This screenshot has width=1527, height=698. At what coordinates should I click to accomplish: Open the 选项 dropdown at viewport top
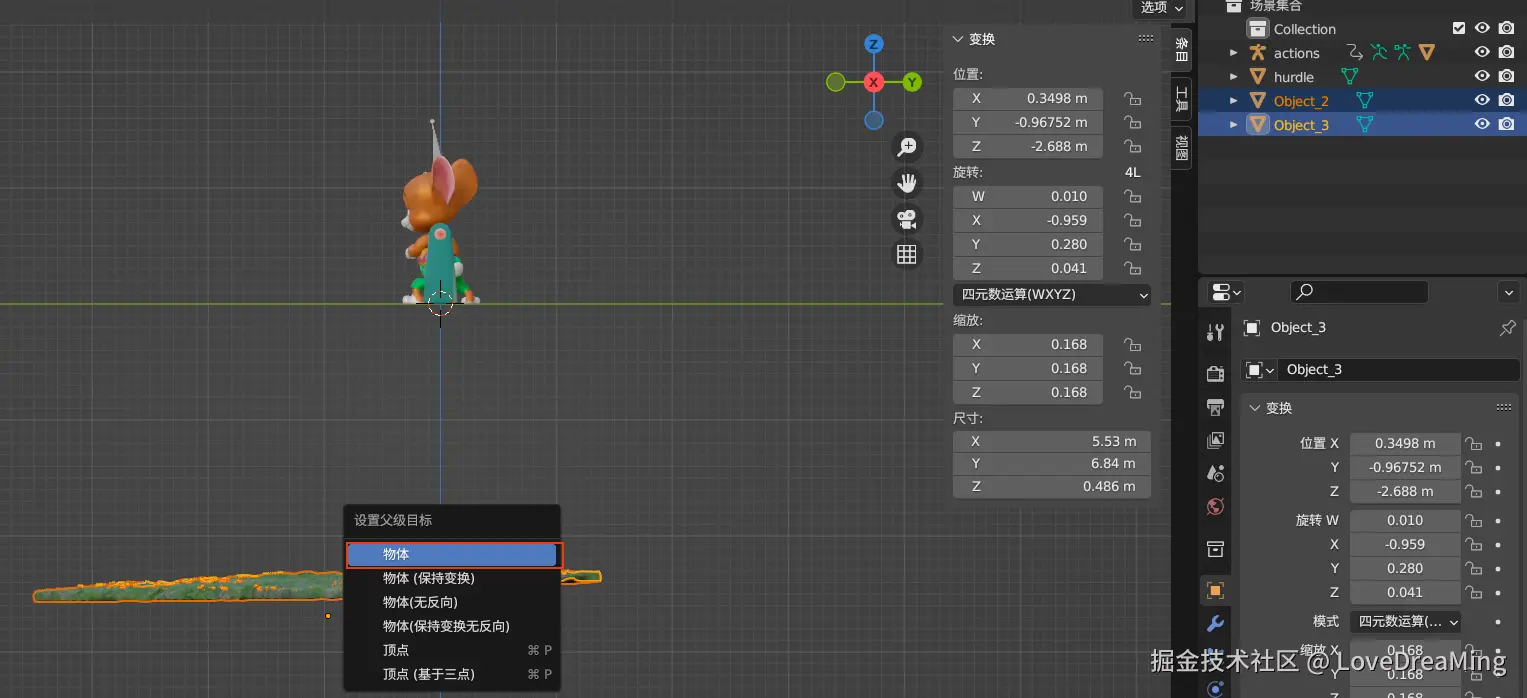point(1162,8)
